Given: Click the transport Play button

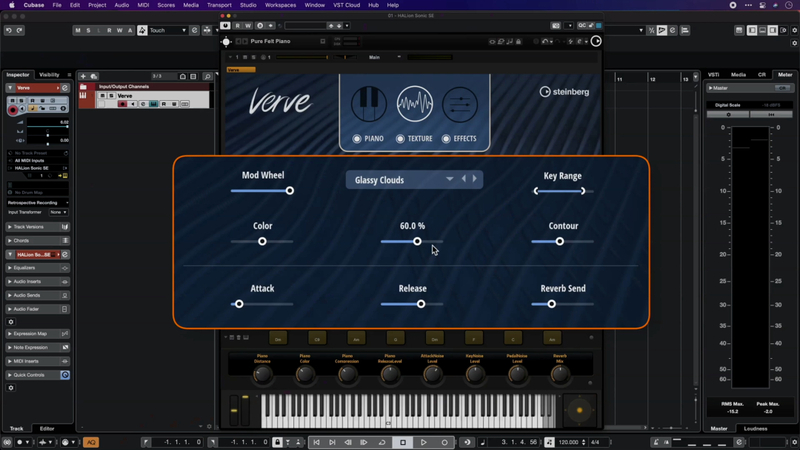Looking at the screenshot, I should coord(423,442).
